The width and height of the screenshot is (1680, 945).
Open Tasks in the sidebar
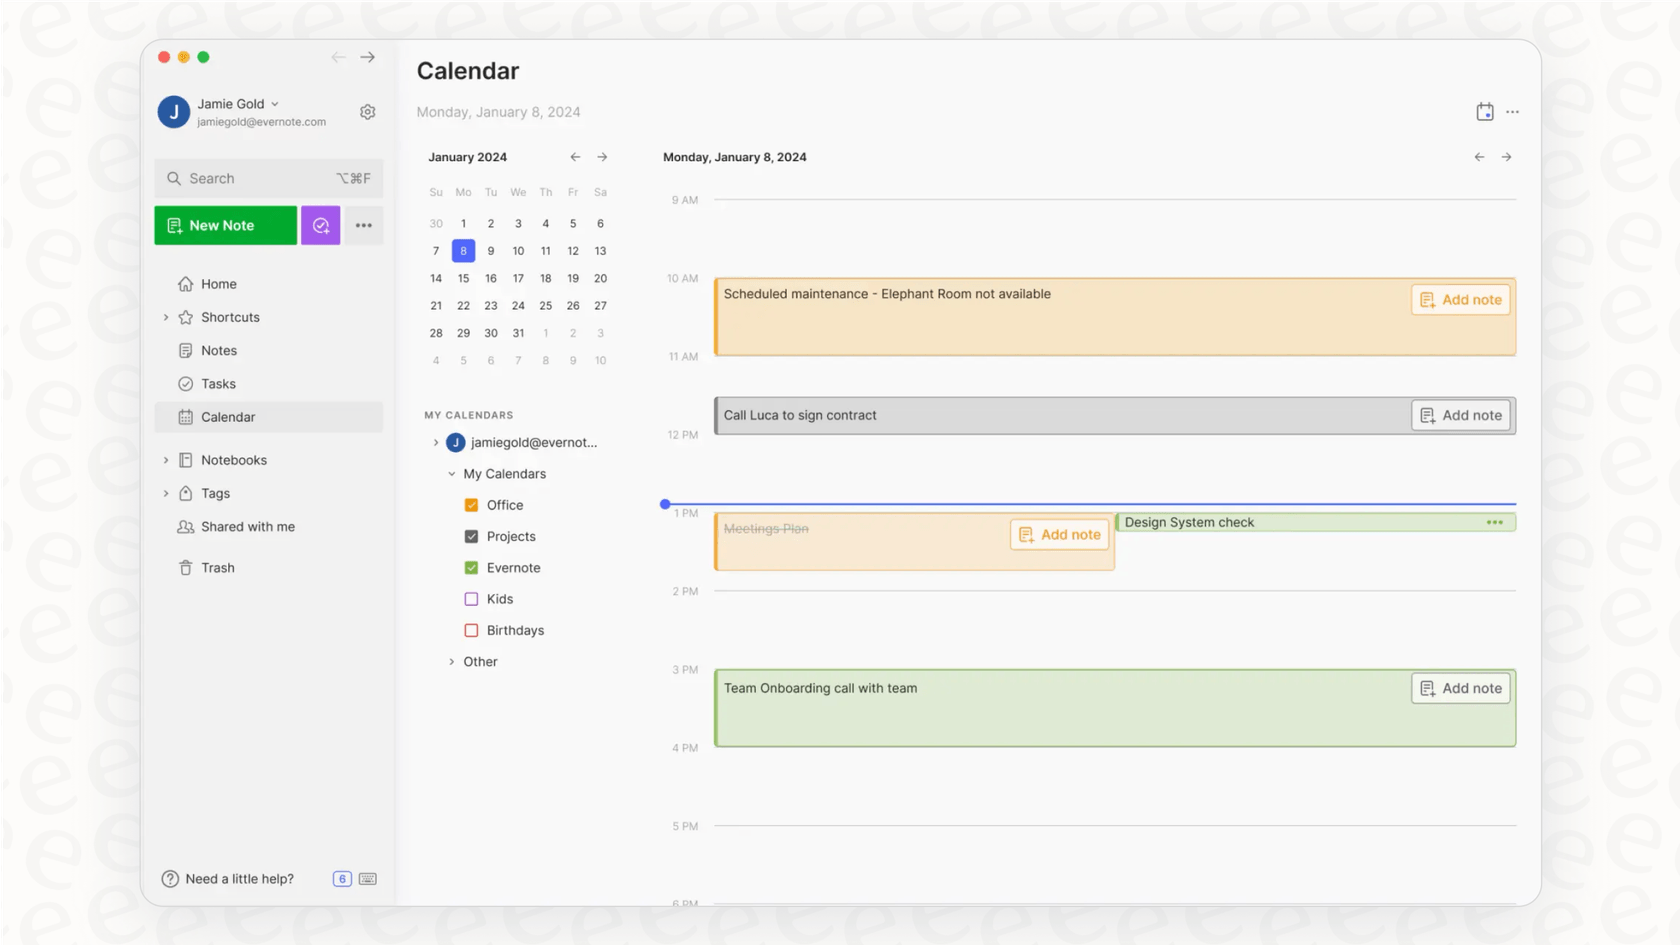(218, 384)
